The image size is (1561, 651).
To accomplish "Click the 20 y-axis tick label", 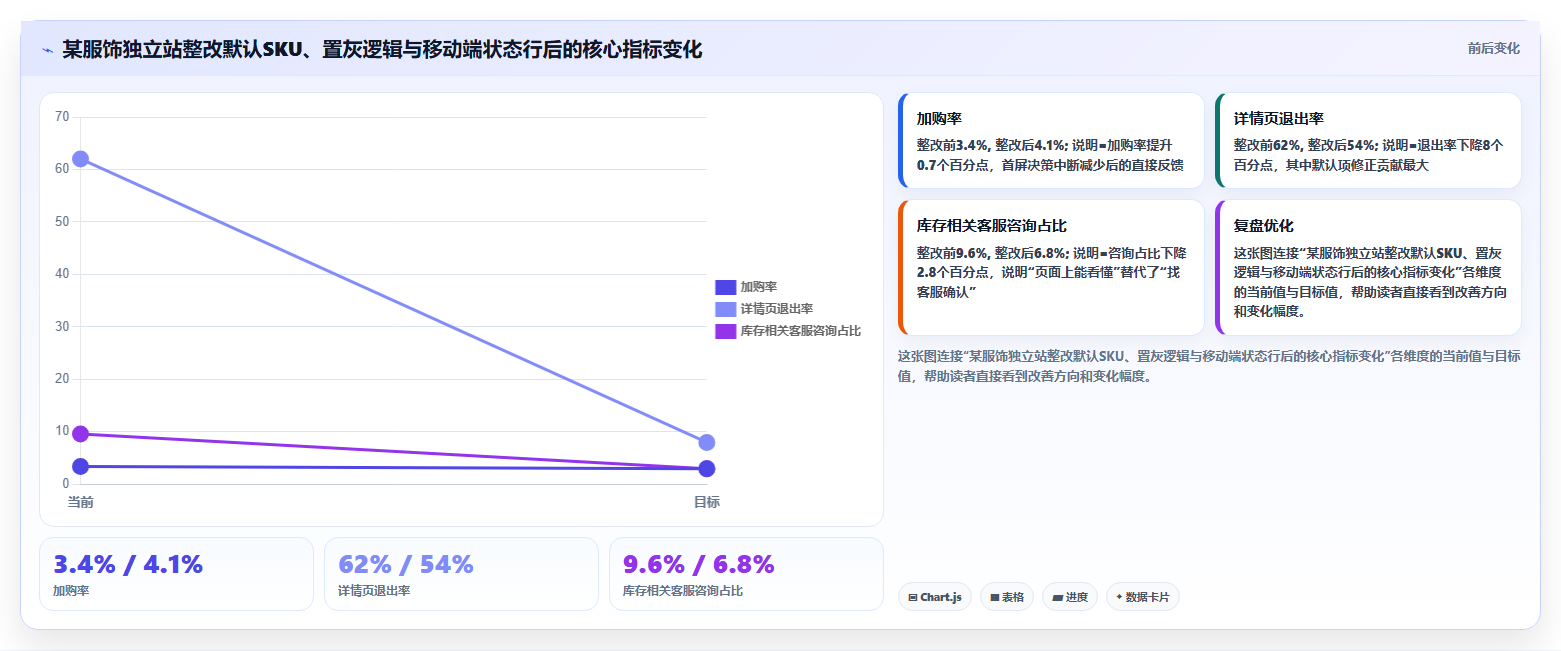I will pos(62,379).
